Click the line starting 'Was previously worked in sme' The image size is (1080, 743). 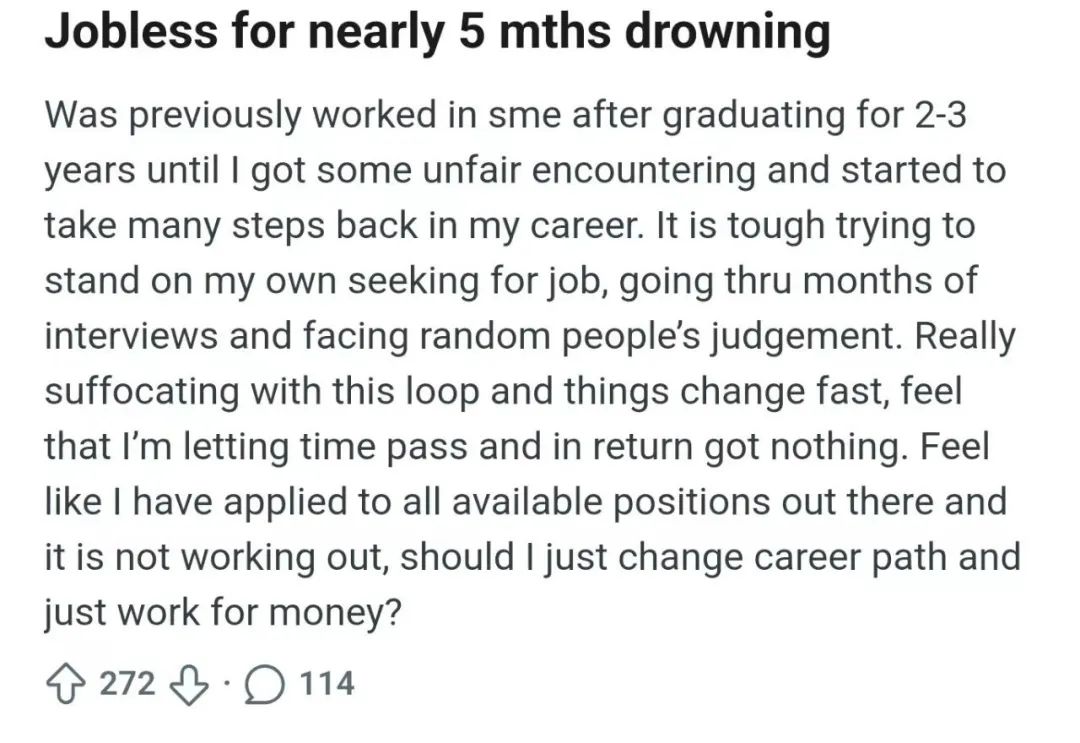(x=506, y=115)
